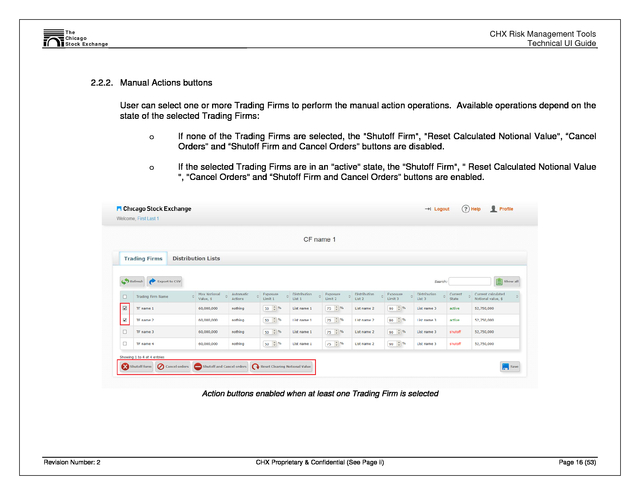640x495 pixels.
Task: Click Reset Clearing Notional Value button
Action: 282,366
